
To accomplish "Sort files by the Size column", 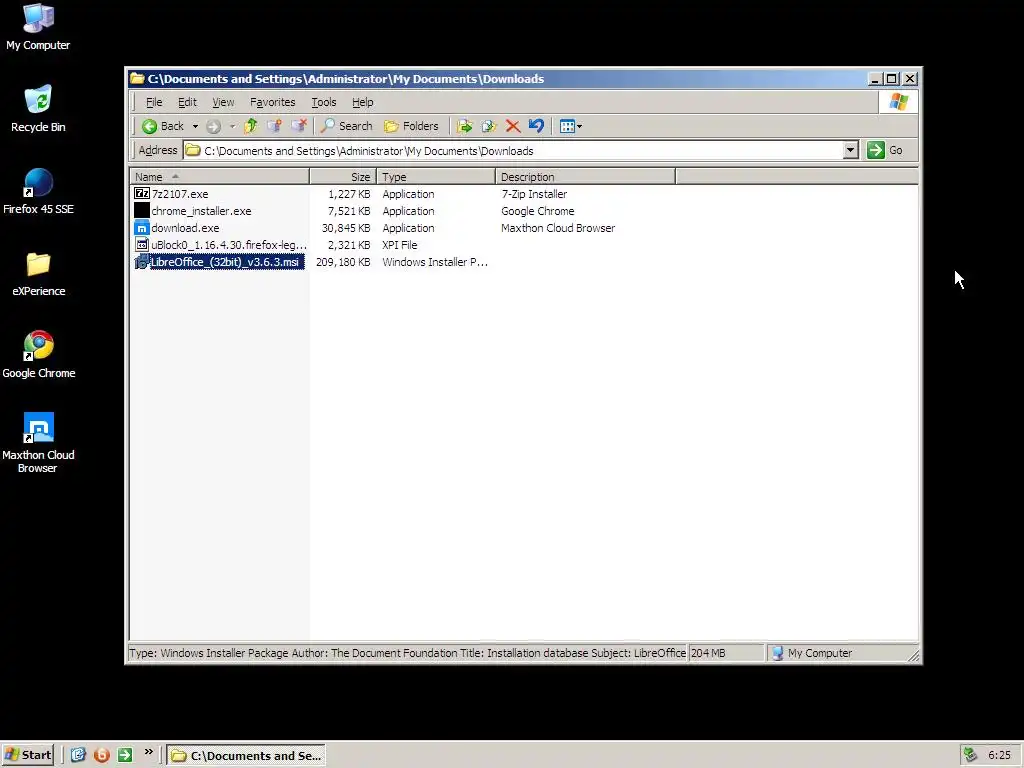I will pyautogui.click(x=343, y=176).
